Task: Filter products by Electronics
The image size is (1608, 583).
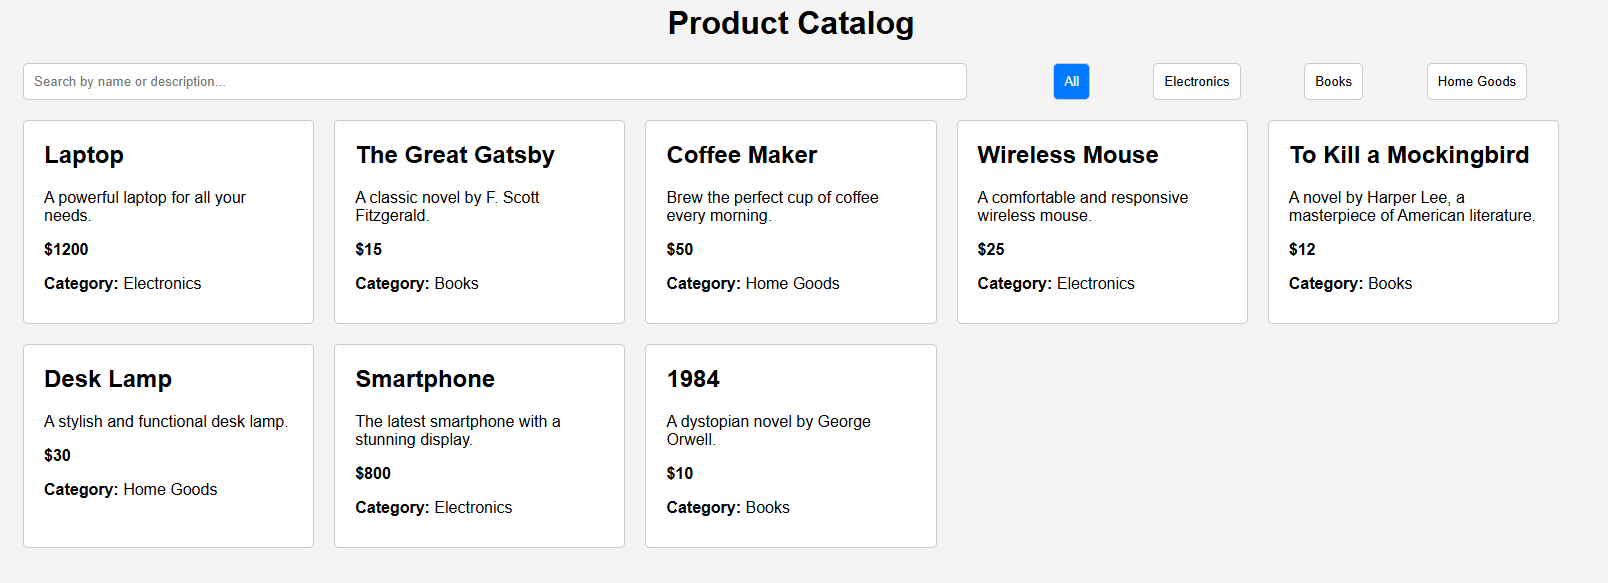Action: 1196,82
